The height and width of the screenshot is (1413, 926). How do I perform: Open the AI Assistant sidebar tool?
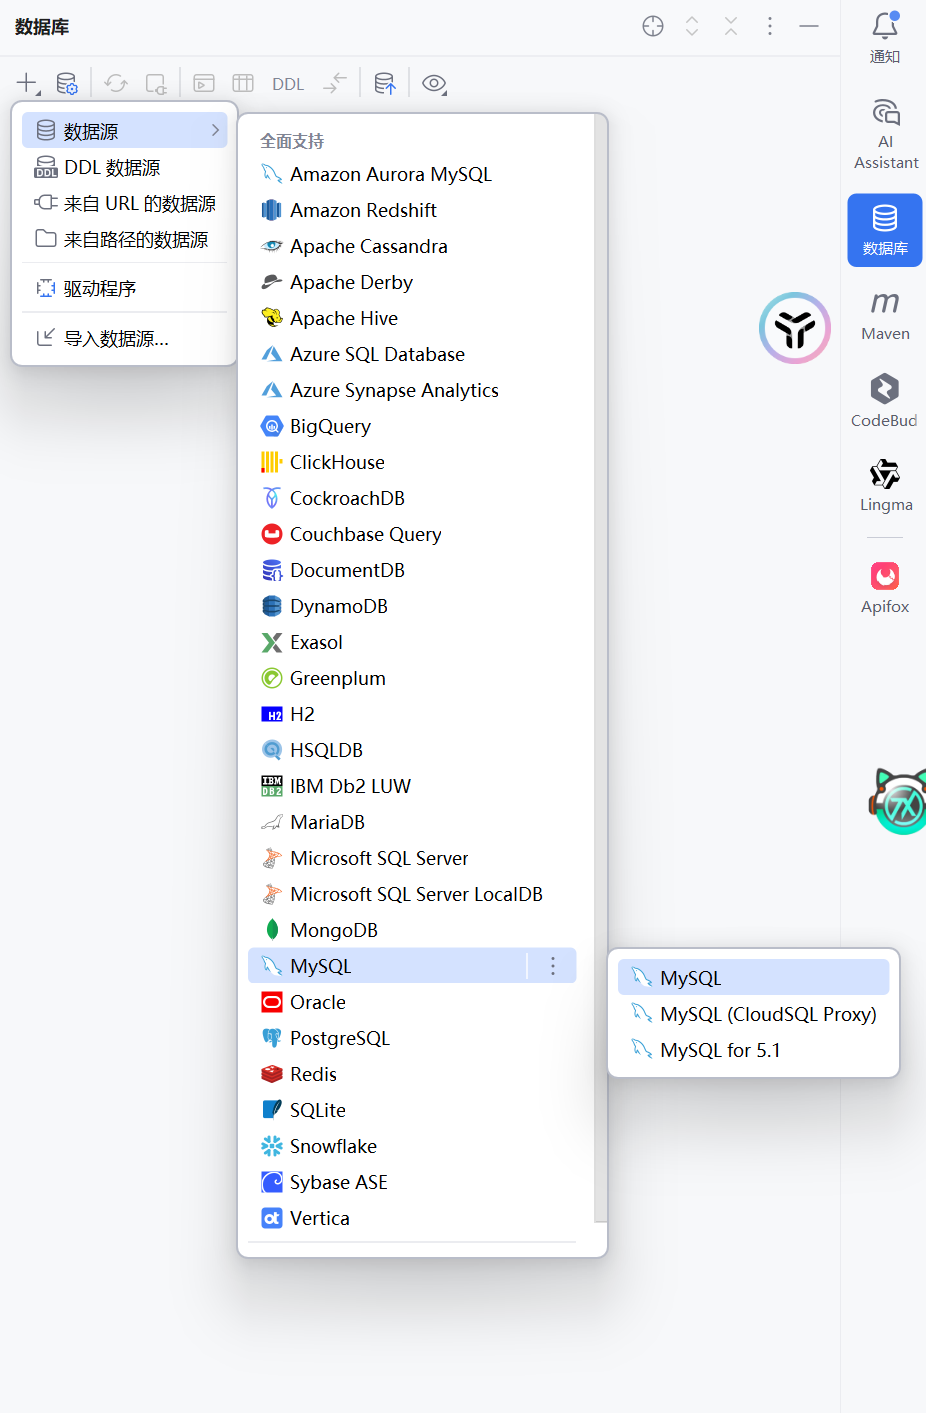(885, 134)
